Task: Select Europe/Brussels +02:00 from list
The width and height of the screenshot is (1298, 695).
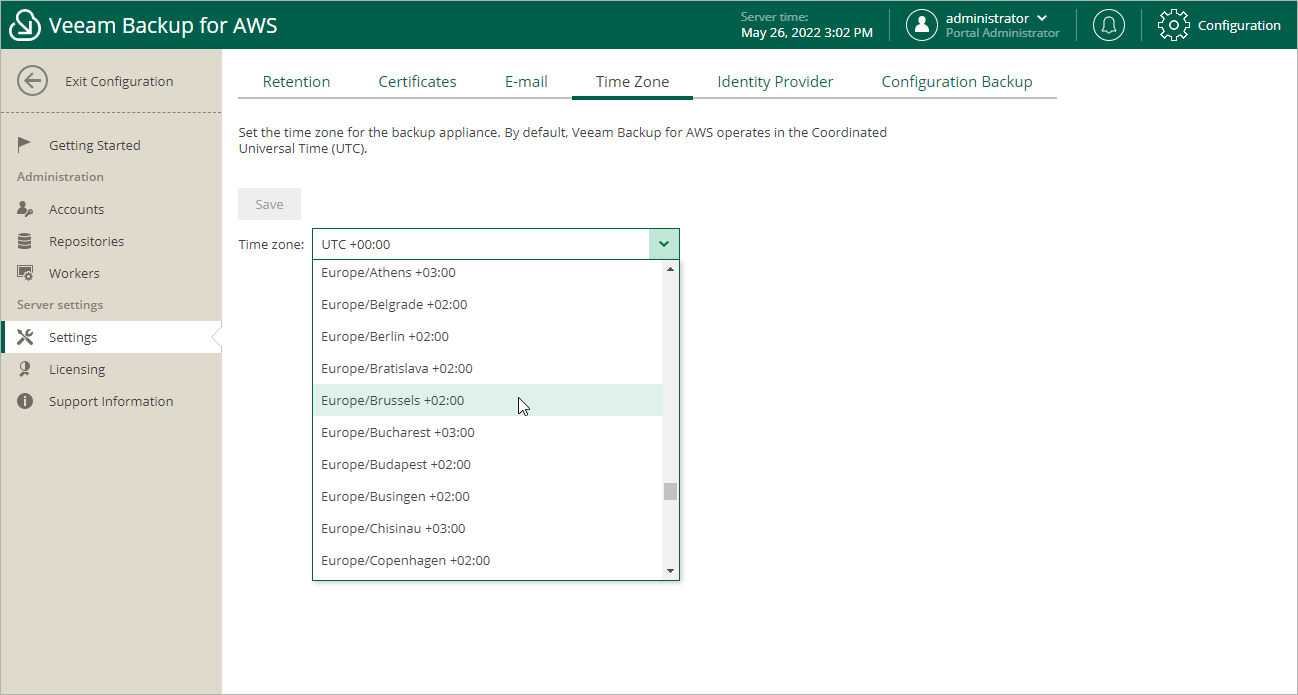Action: coord(392,400)
